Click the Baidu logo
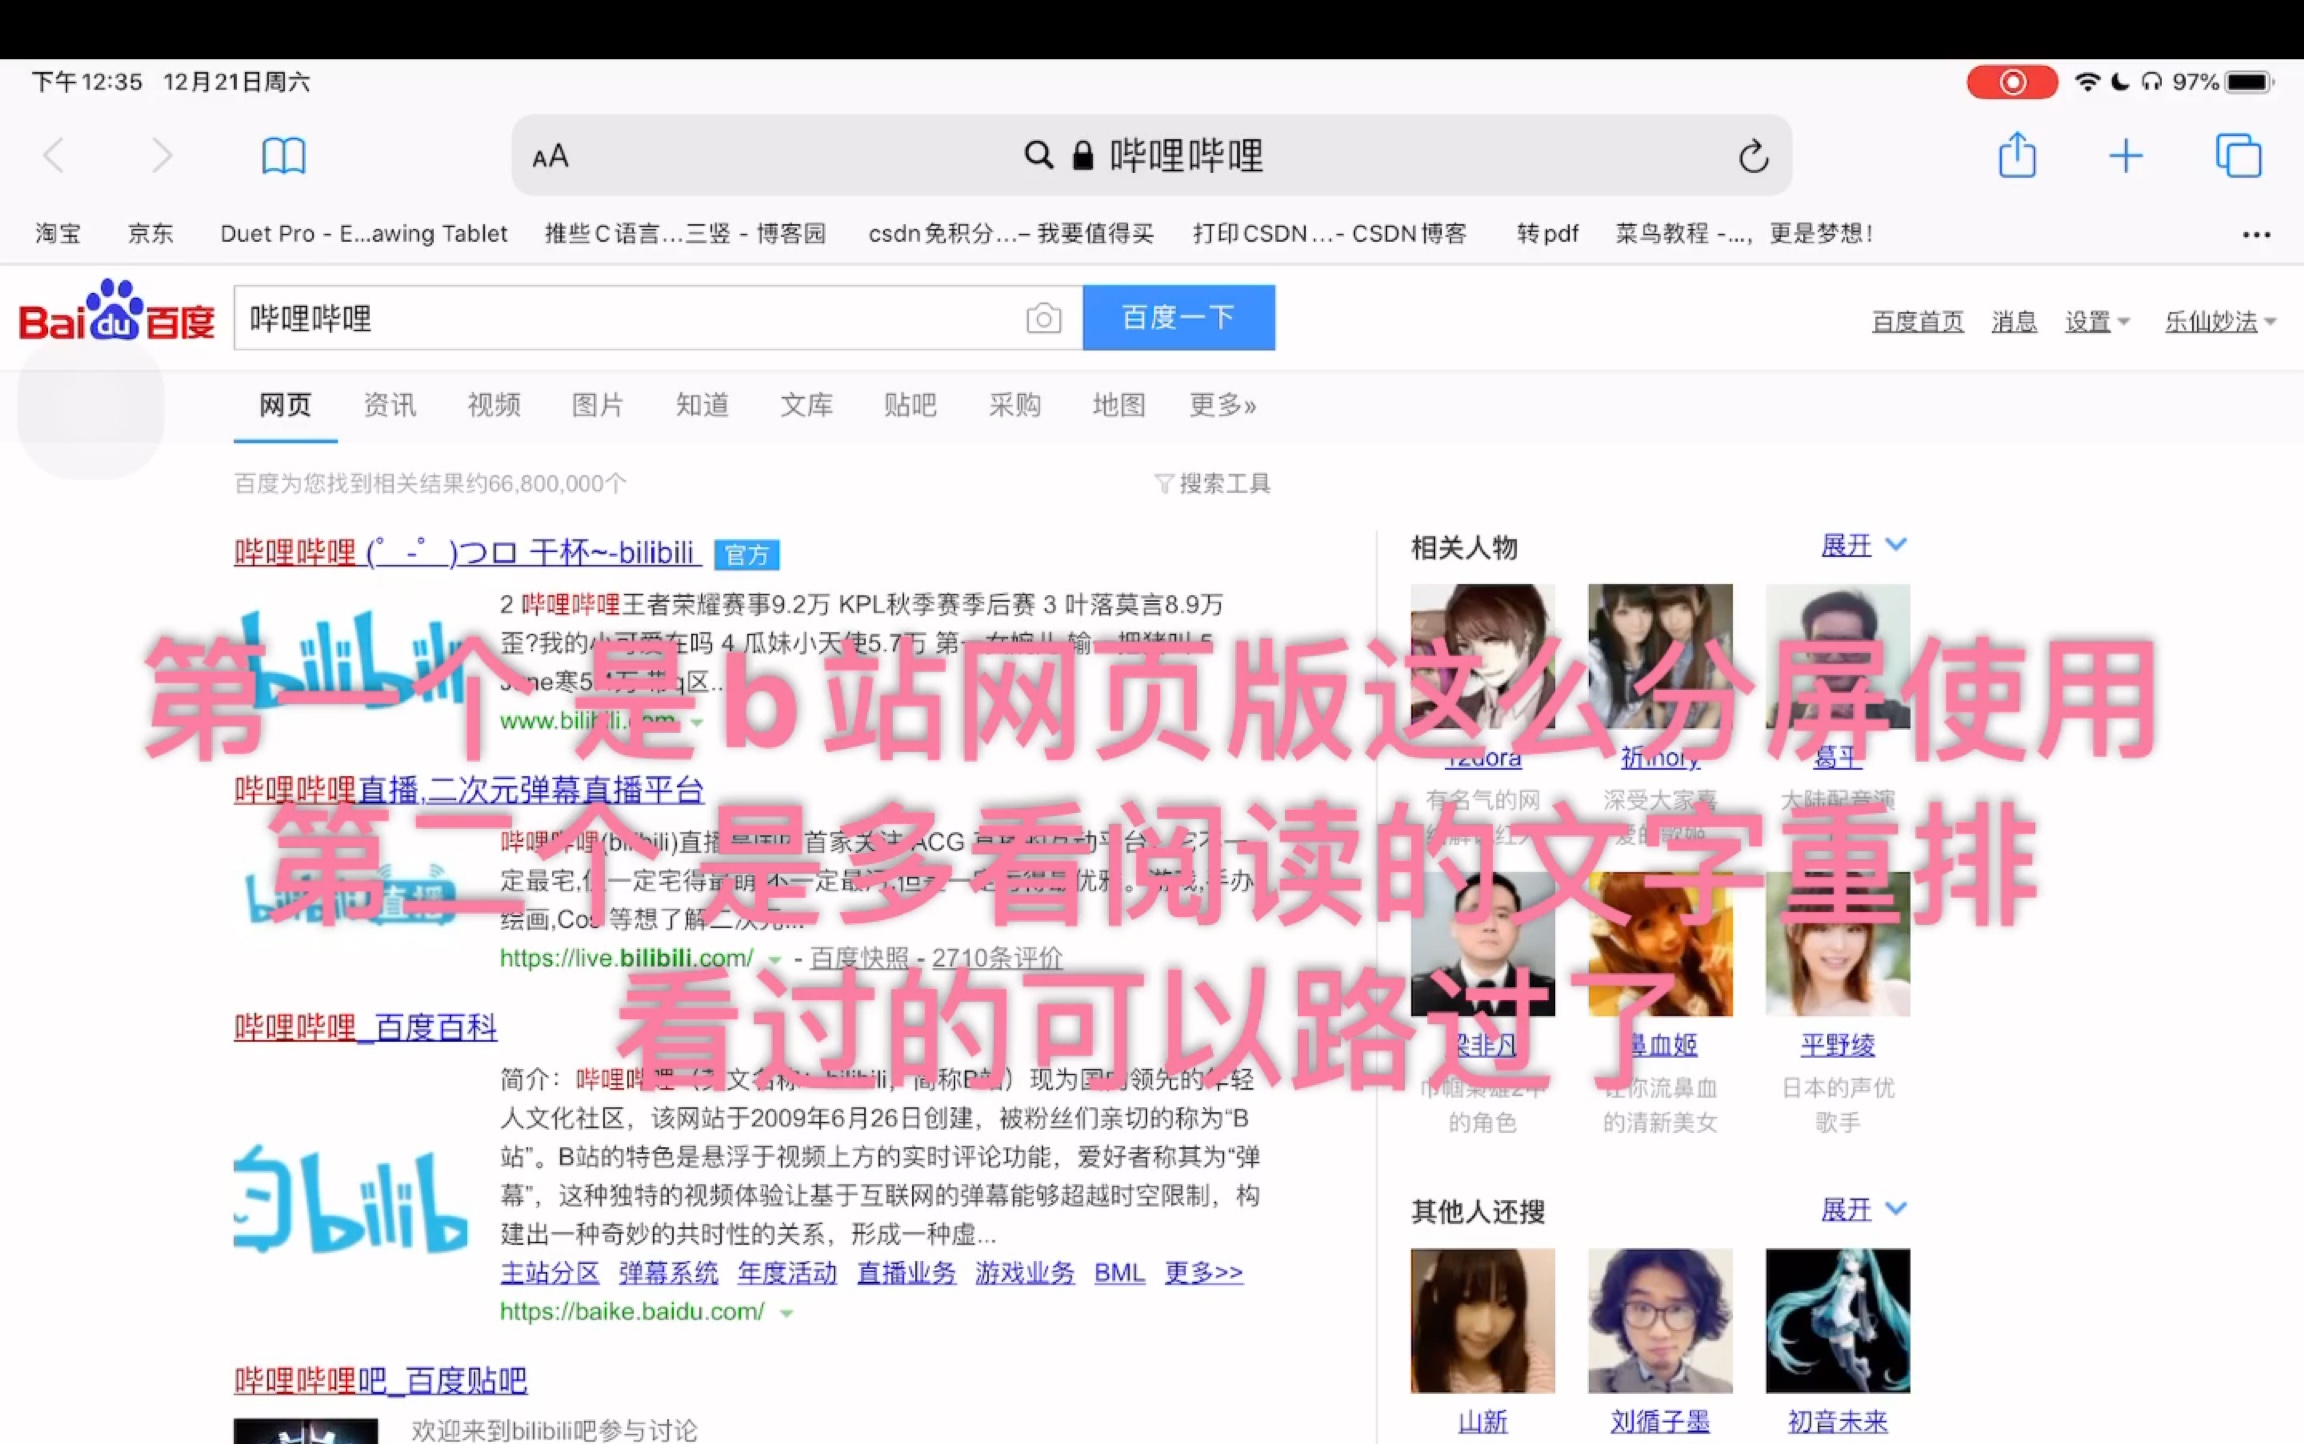This screenshot has height=1444, width=2304. pos(117,312)
